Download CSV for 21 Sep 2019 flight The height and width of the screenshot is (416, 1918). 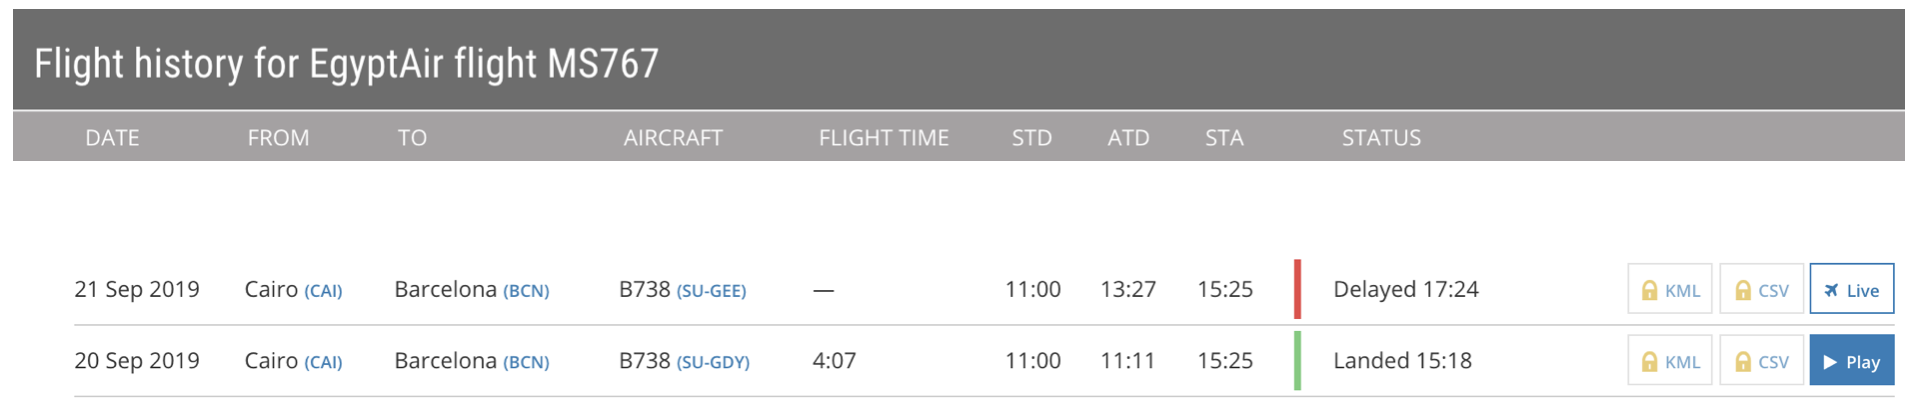[x=1761, y=290]
